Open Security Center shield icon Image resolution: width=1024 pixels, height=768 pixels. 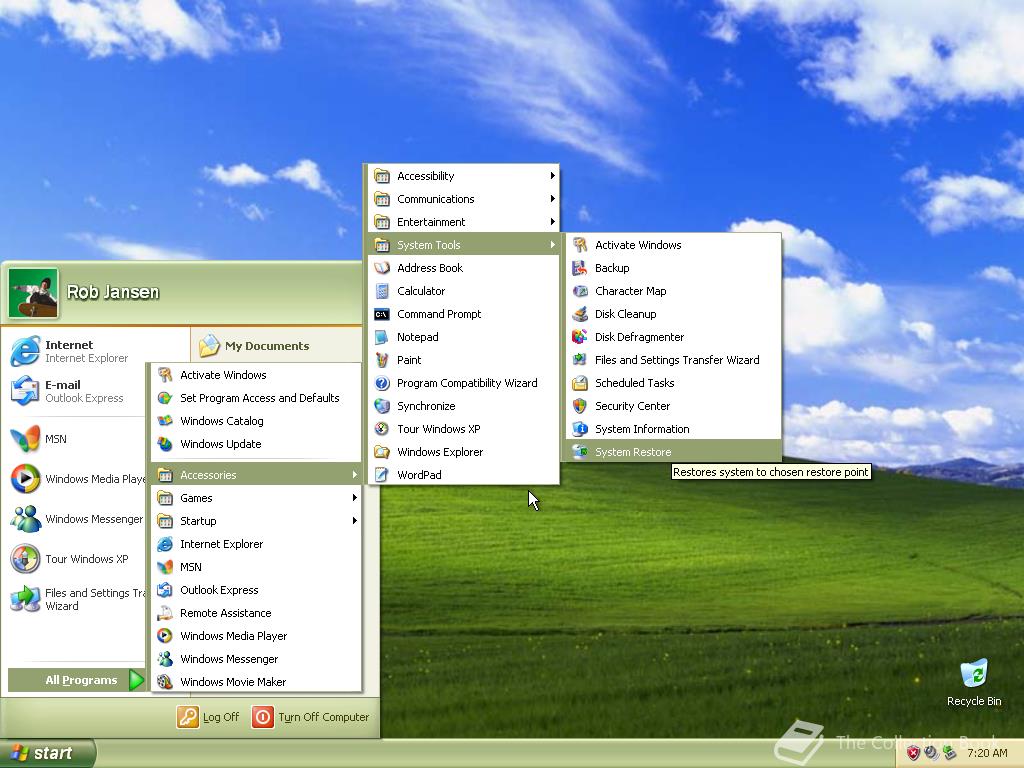click(x=579, y=406)
